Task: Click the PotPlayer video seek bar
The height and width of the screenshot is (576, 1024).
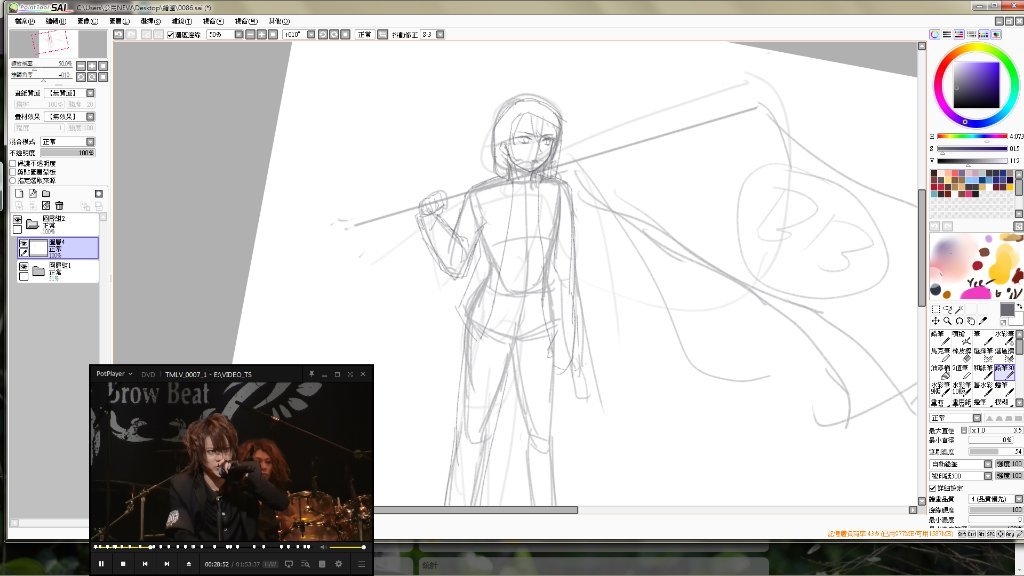Action: click(204, 547)
